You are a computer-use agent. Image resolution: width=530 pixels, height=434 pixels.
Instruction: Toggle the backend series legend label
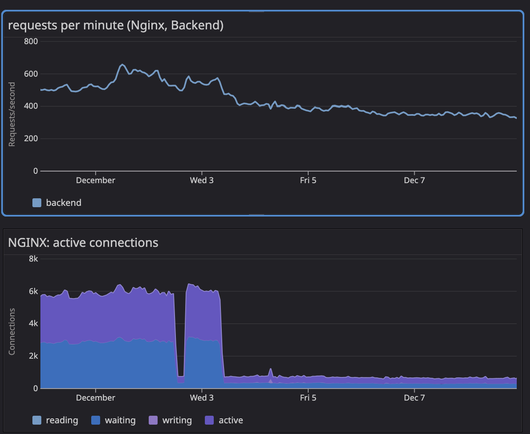pyautogui.click(x=64, y=203)
